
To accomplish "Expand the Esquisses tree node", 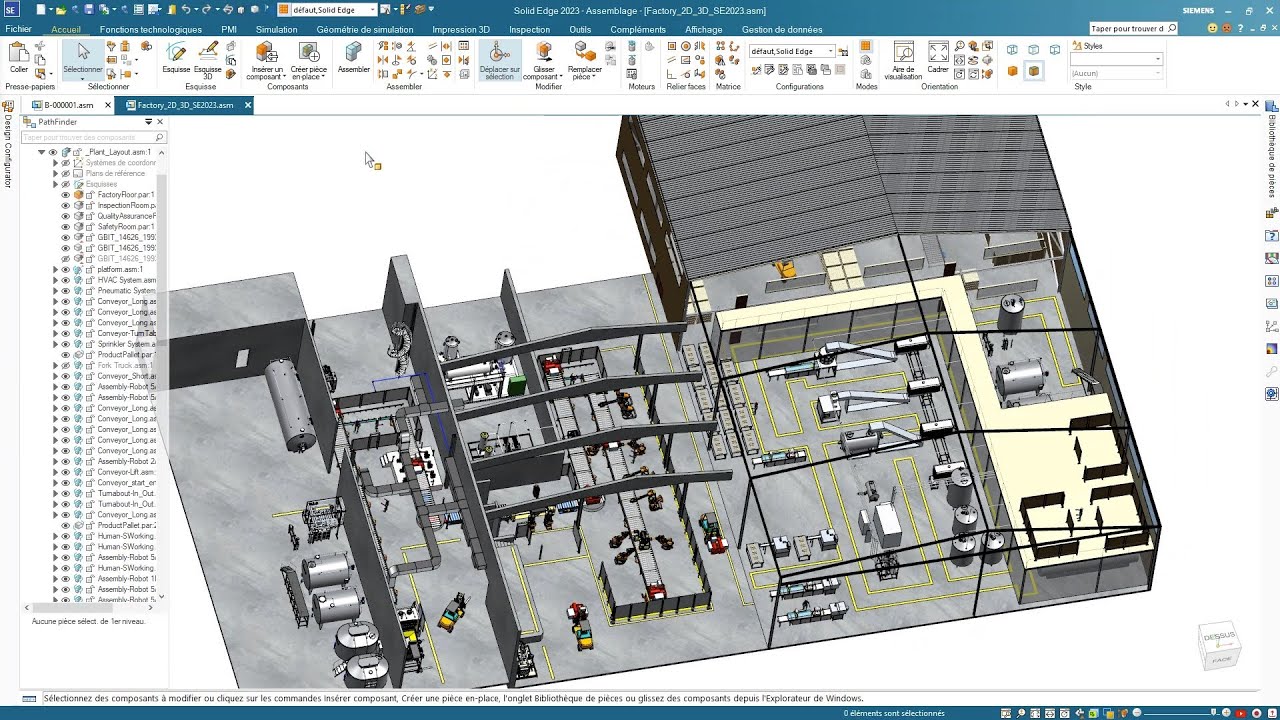I will 55,184.
